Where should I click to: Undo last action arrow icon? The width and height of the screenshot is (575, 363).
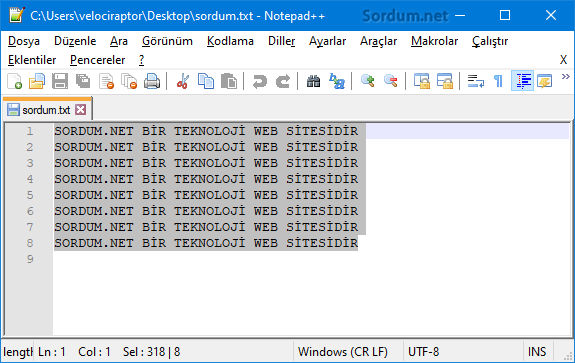coord(260,81)
